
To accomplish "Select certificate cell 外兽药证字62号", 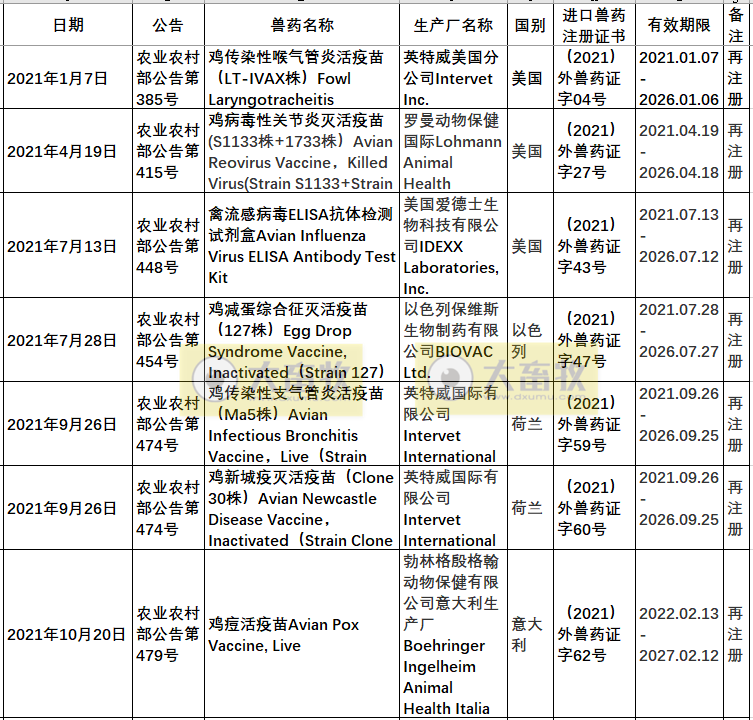I will [x=594, y=634].
